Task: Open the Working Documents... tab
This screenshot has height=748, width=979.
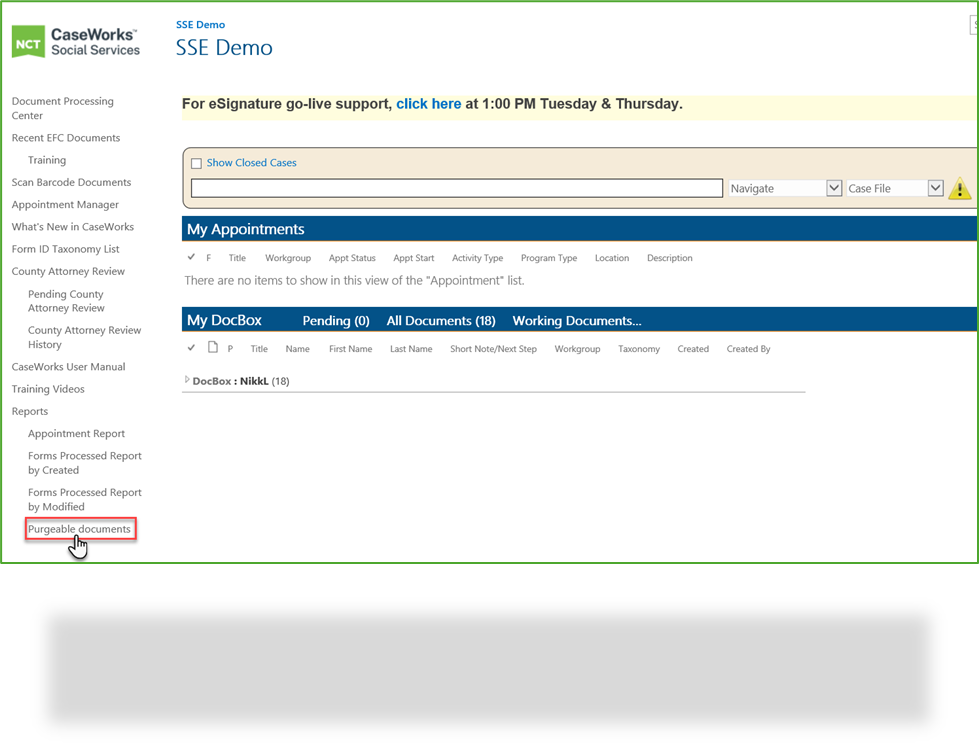Action: [x=577, y=320]
